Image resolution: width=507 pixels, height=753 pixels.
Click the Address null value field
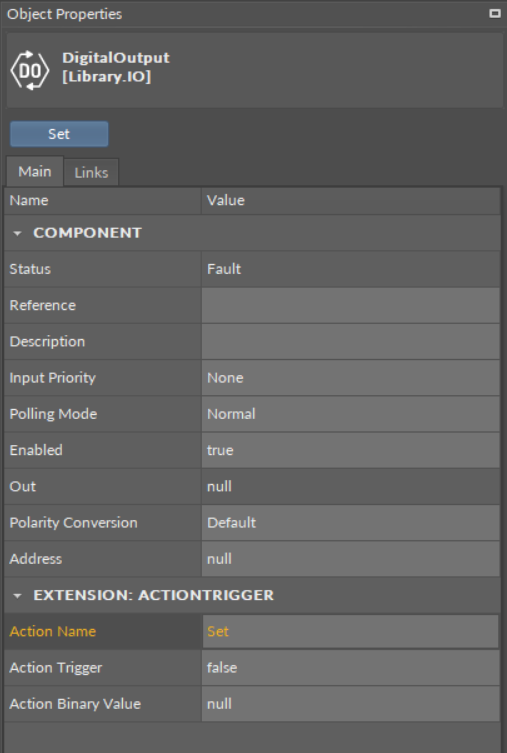click(350, 559)
